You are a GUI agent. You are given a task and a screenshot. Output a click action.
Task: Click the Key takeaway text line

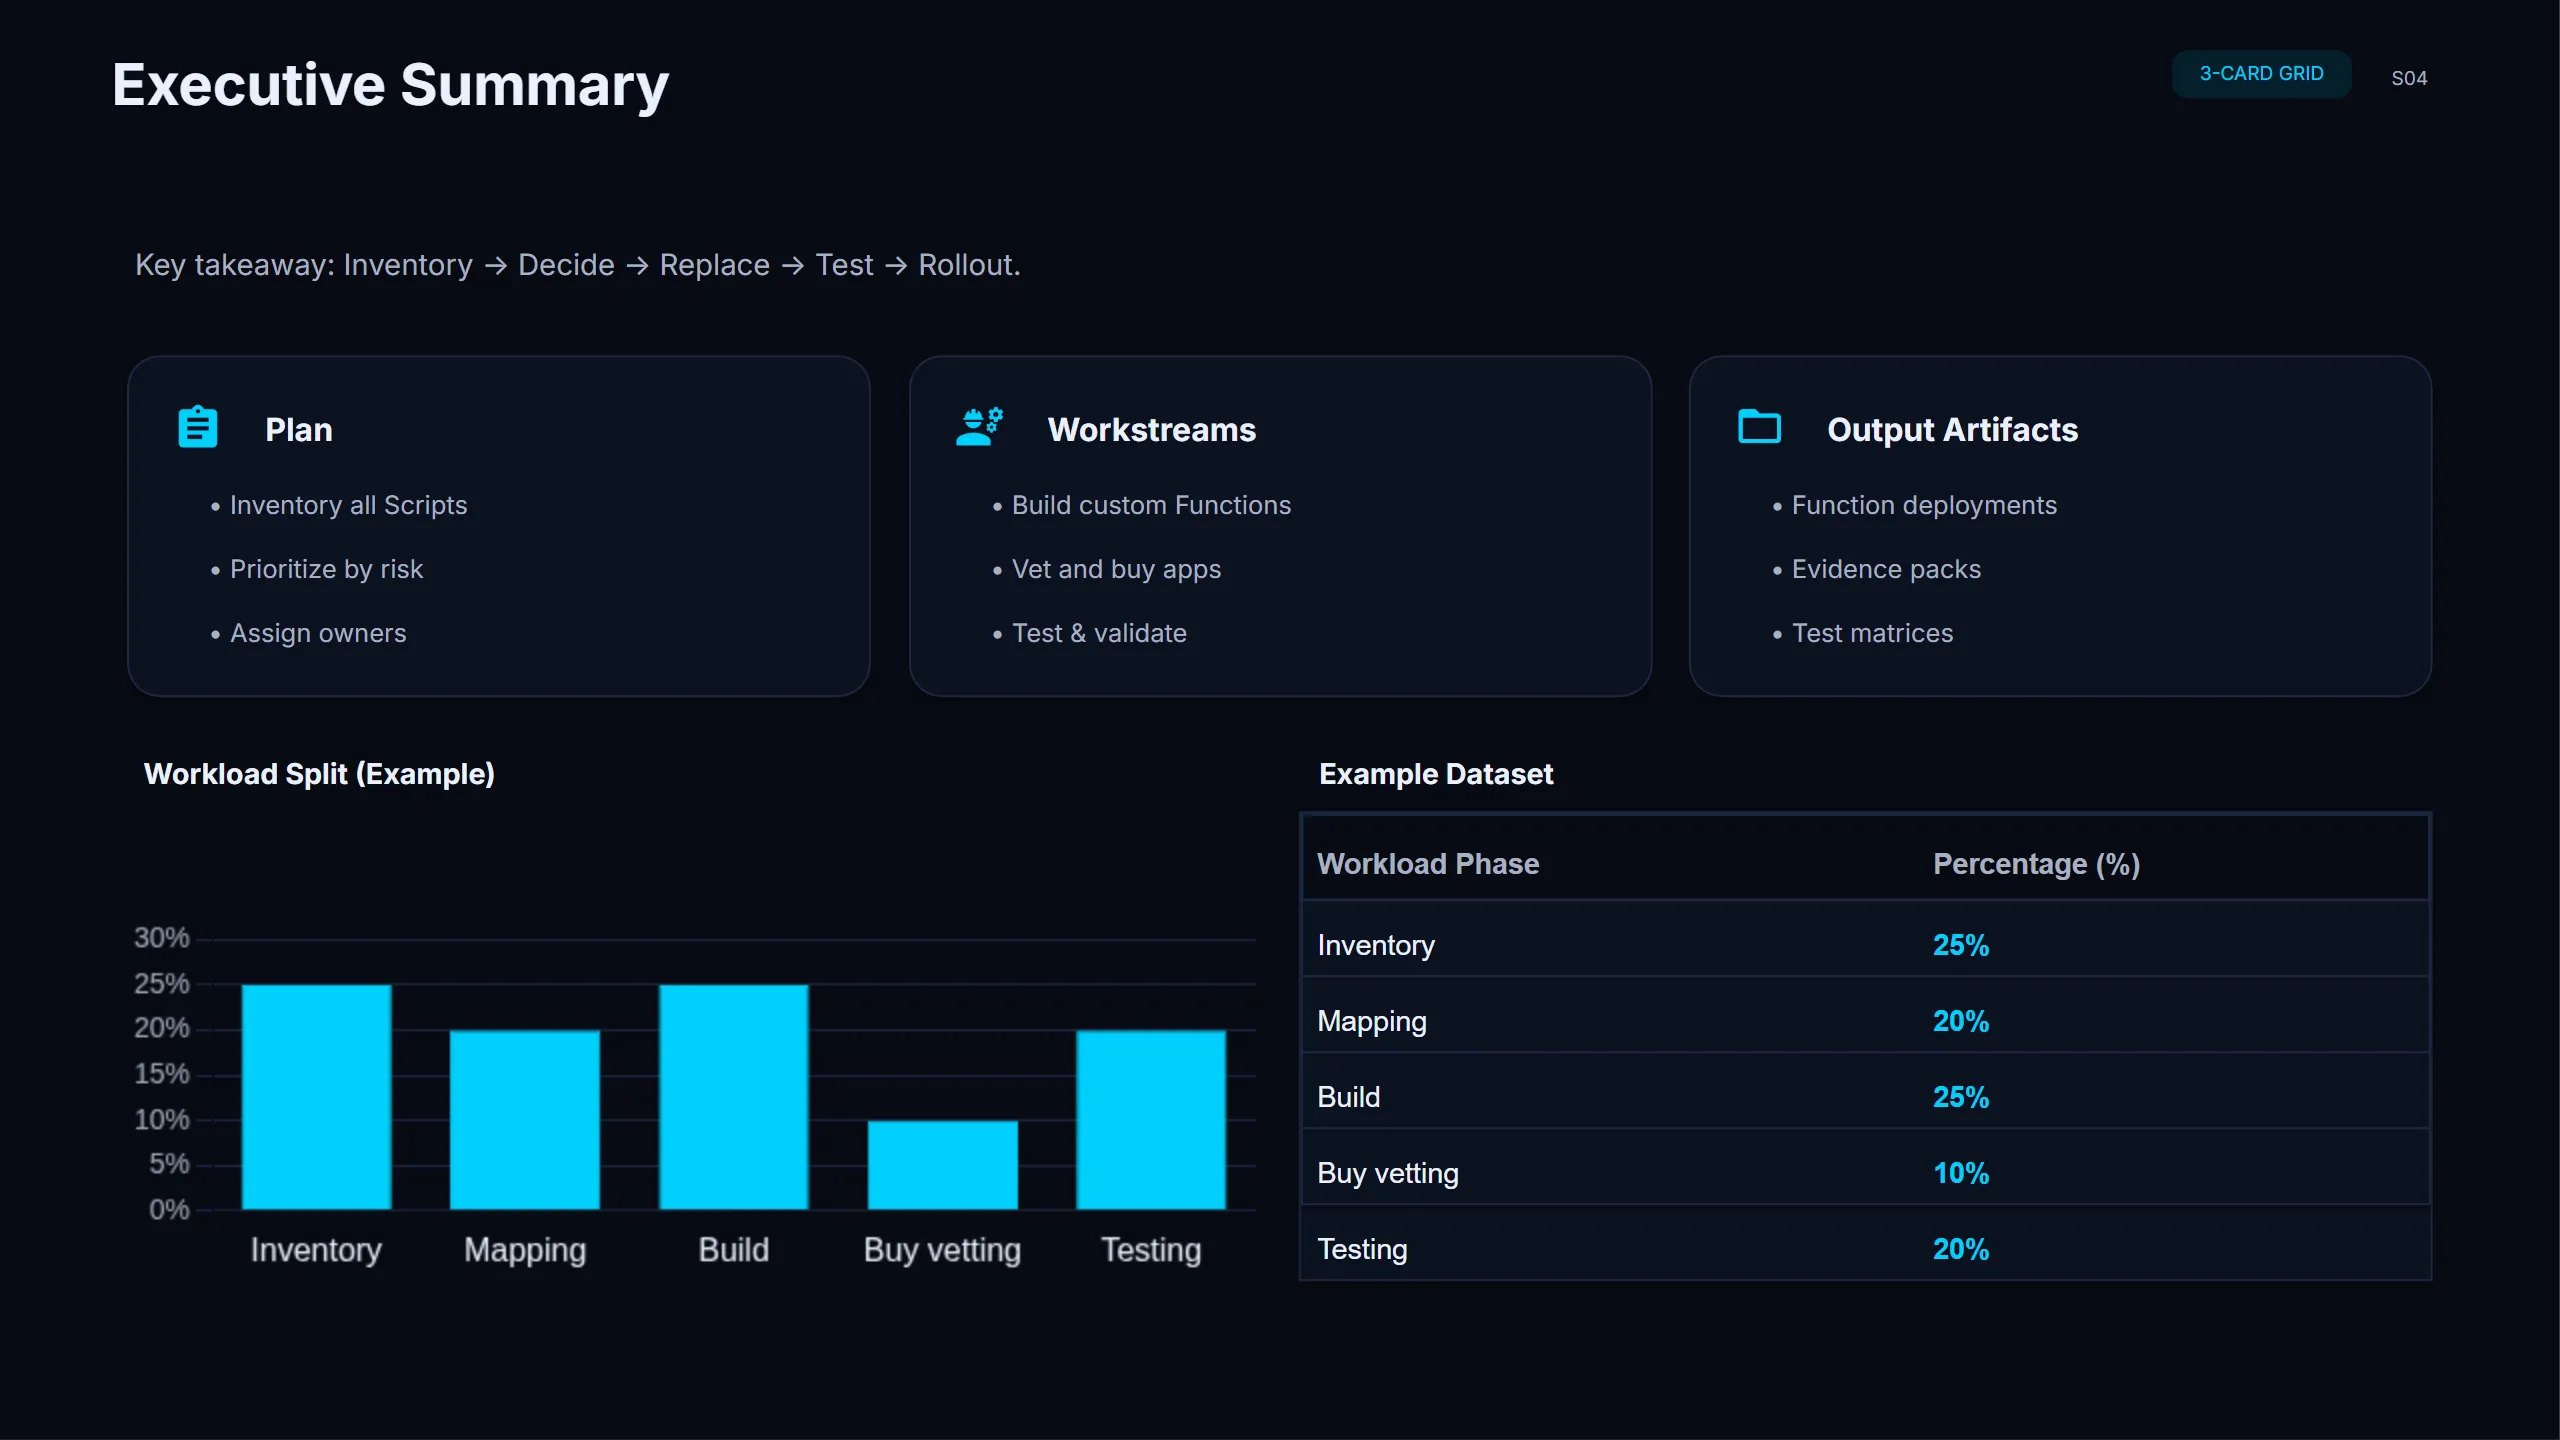click(577, 265)
